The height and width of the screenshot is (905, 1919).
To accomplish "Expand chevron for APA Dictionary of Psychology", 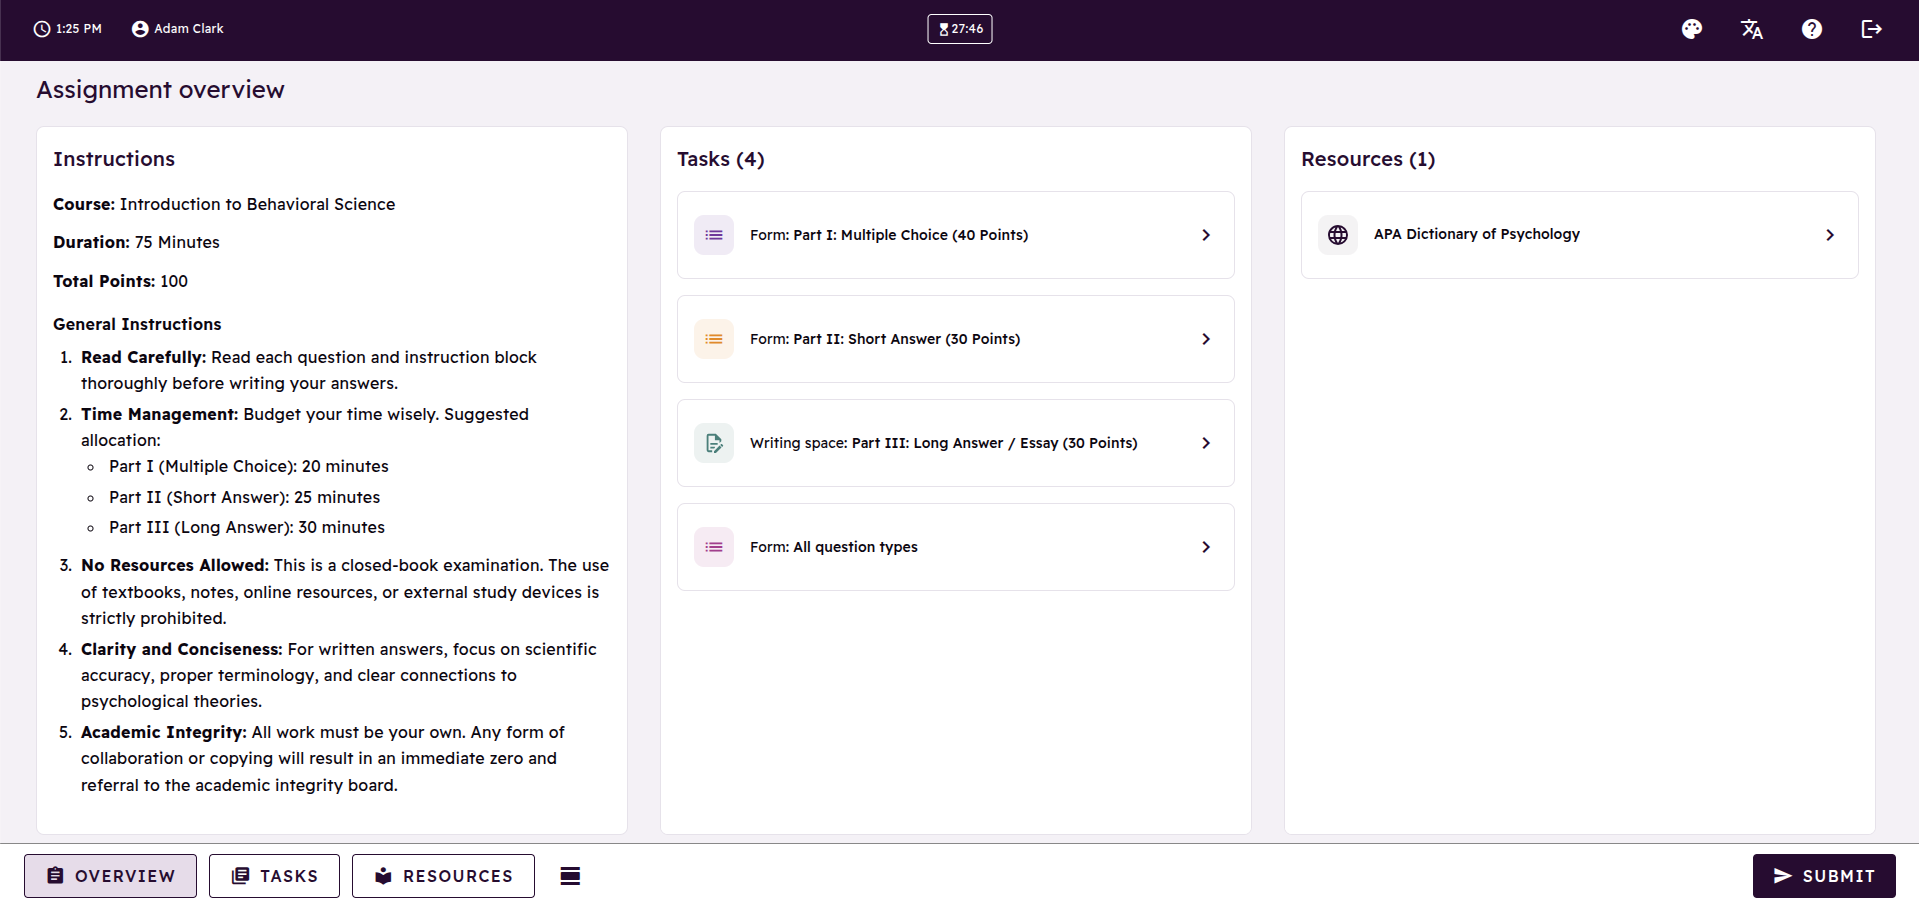I will tap(1830, 235).
